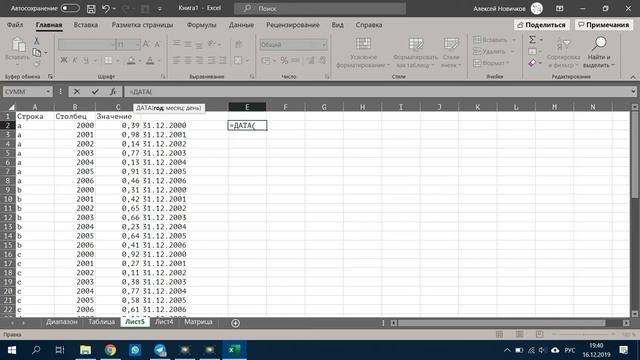Screen dimensions: 640x360
Task: Click the AutoSum sigma icon
Action: pos(532,40)
